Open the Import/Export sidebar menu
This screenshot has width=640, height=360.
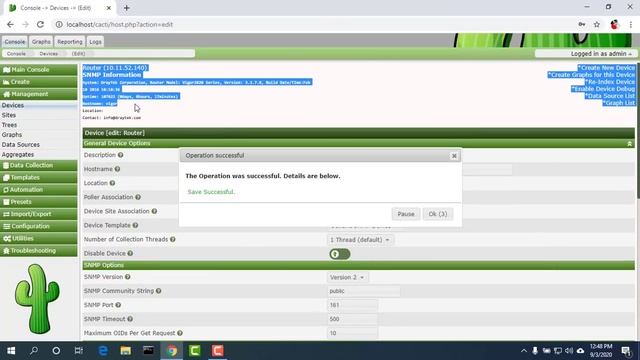(x=39, y=214)
